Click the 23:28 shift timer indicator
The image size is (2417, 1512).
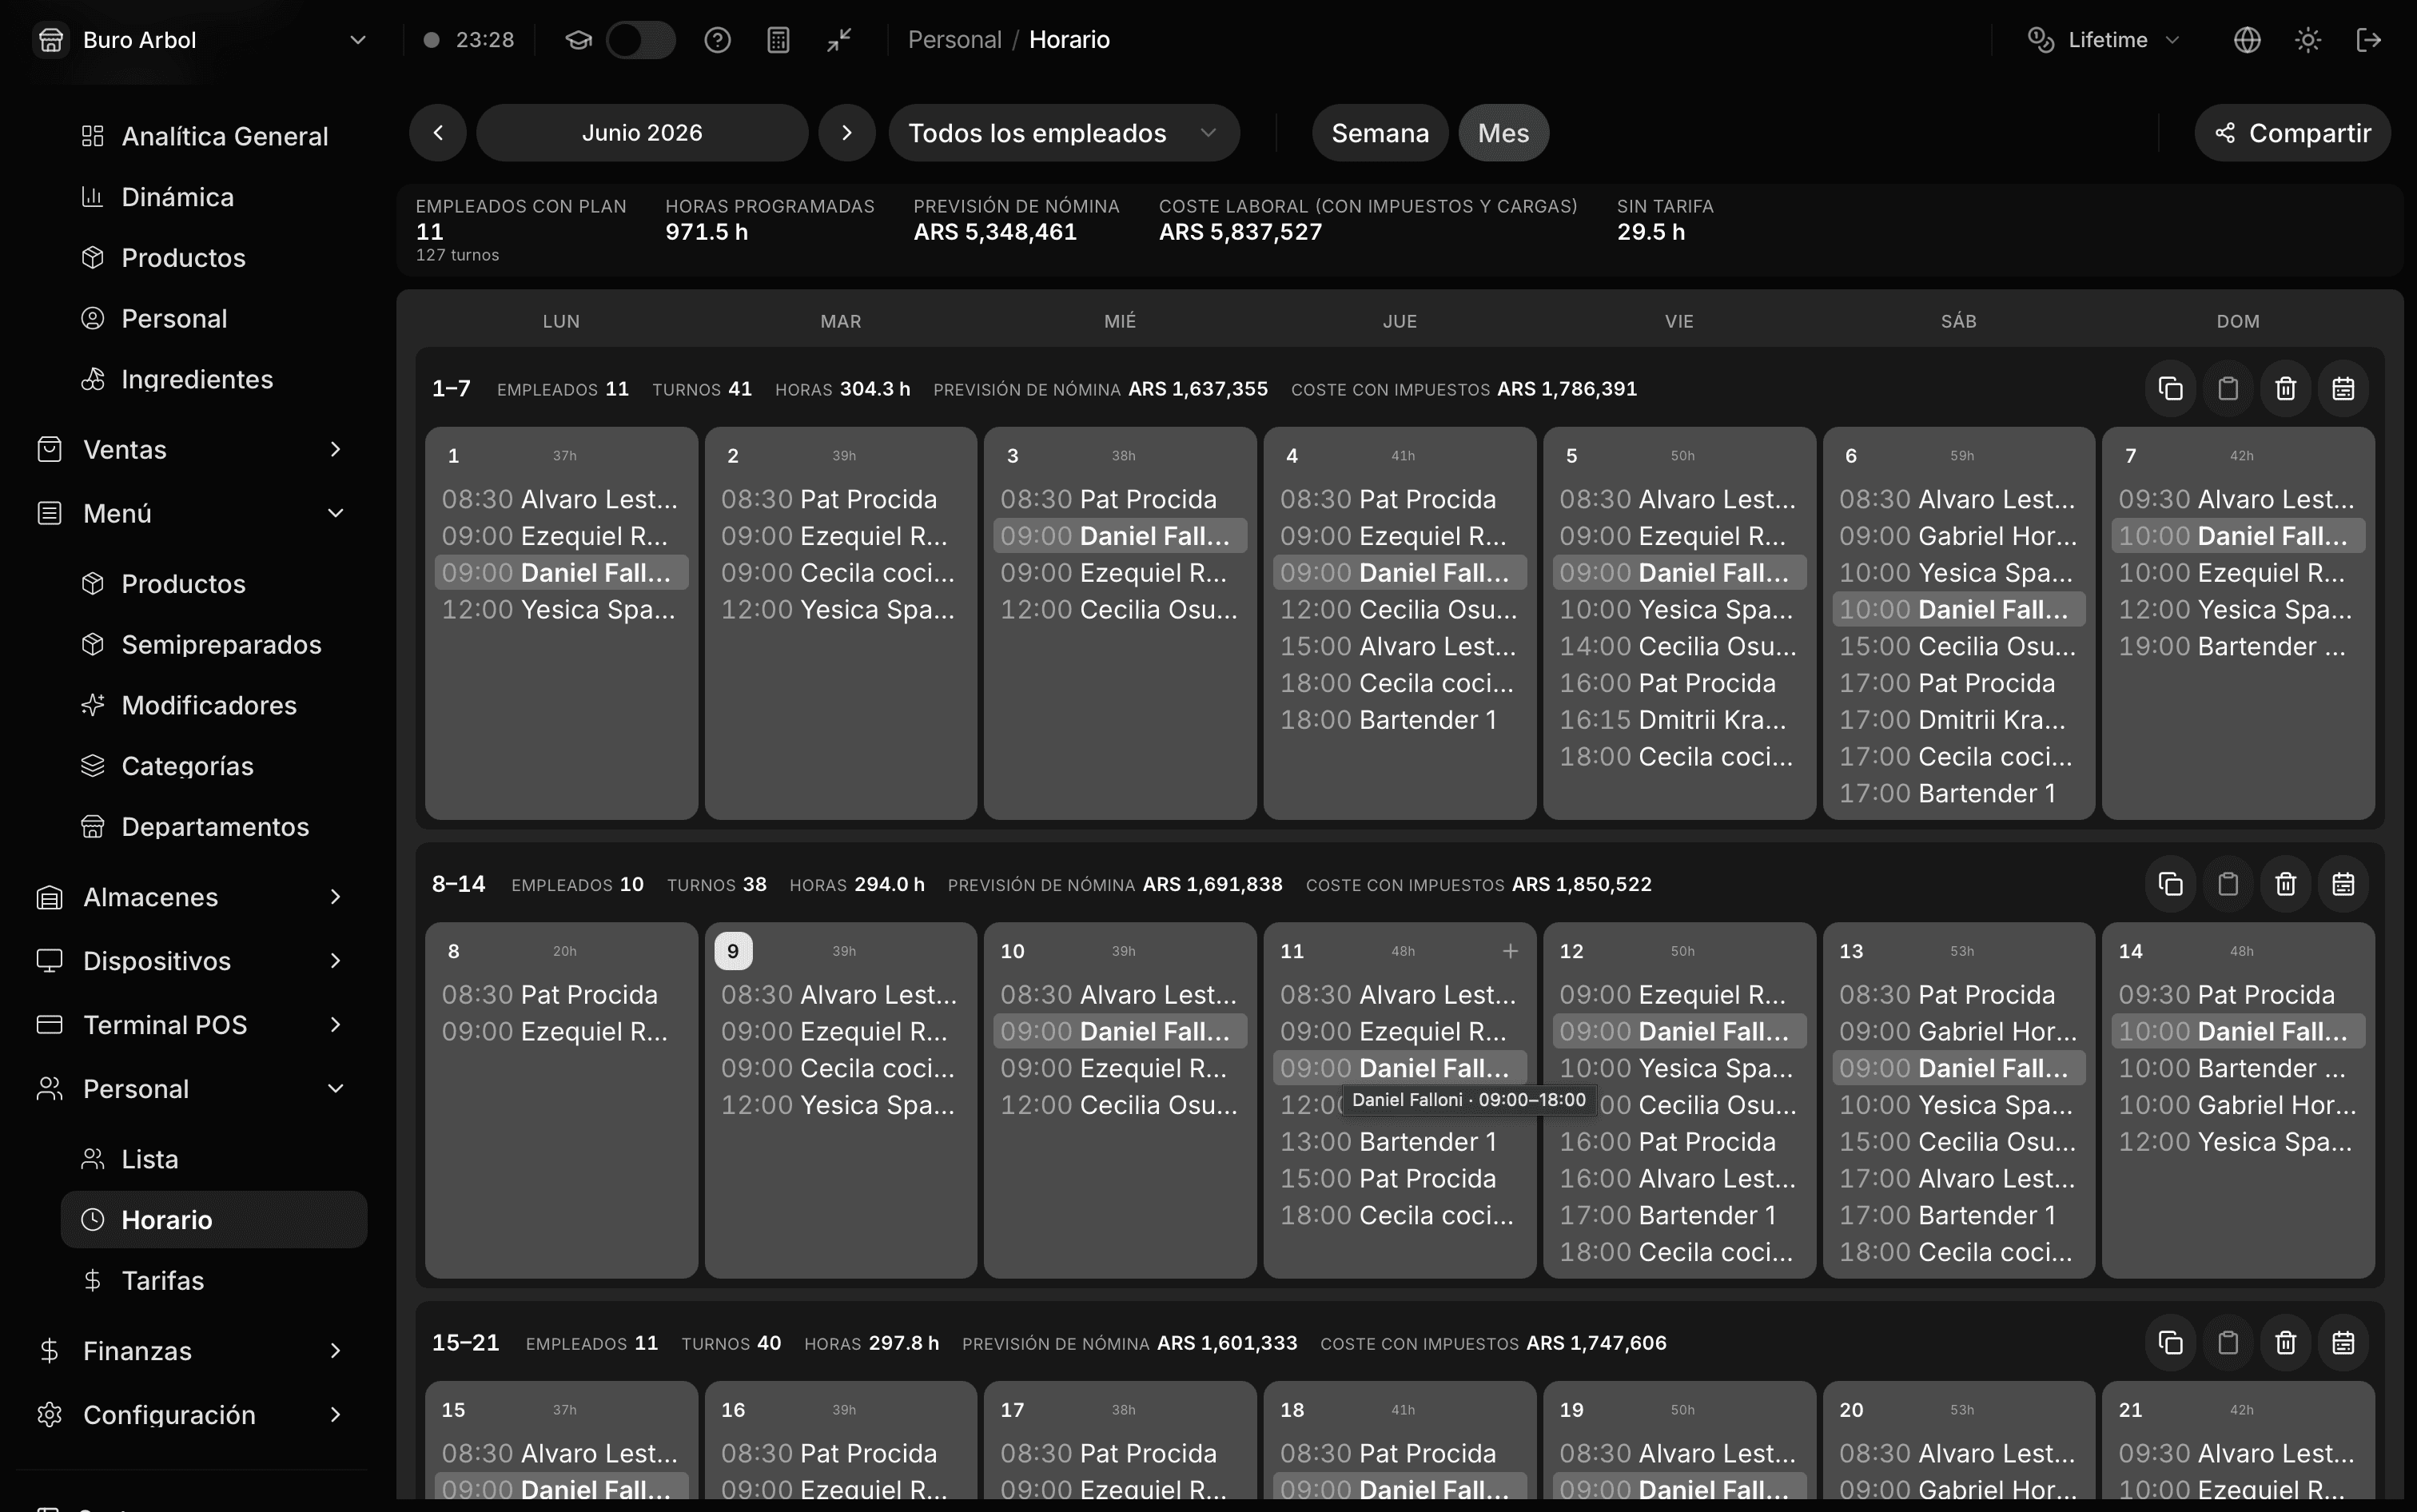coord(469,40)
